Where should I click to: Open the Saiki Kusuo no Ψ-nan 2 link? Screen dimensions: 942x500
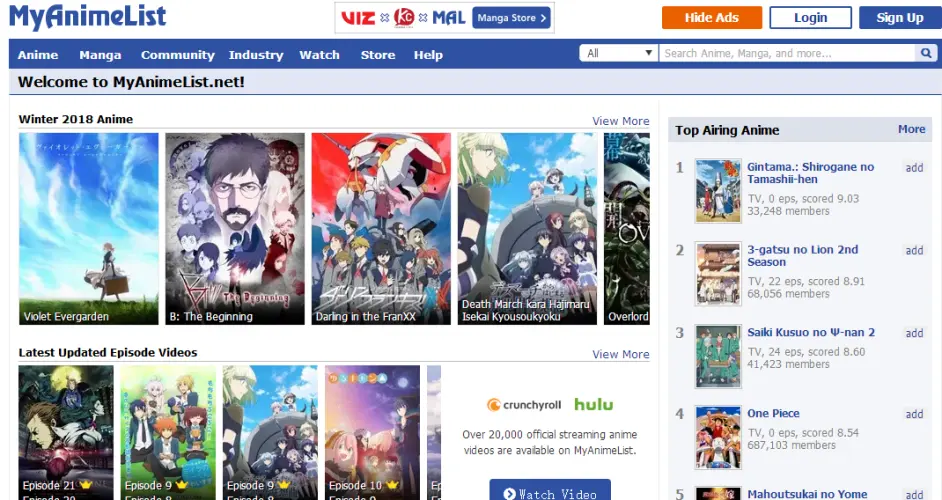click(811, 332)
